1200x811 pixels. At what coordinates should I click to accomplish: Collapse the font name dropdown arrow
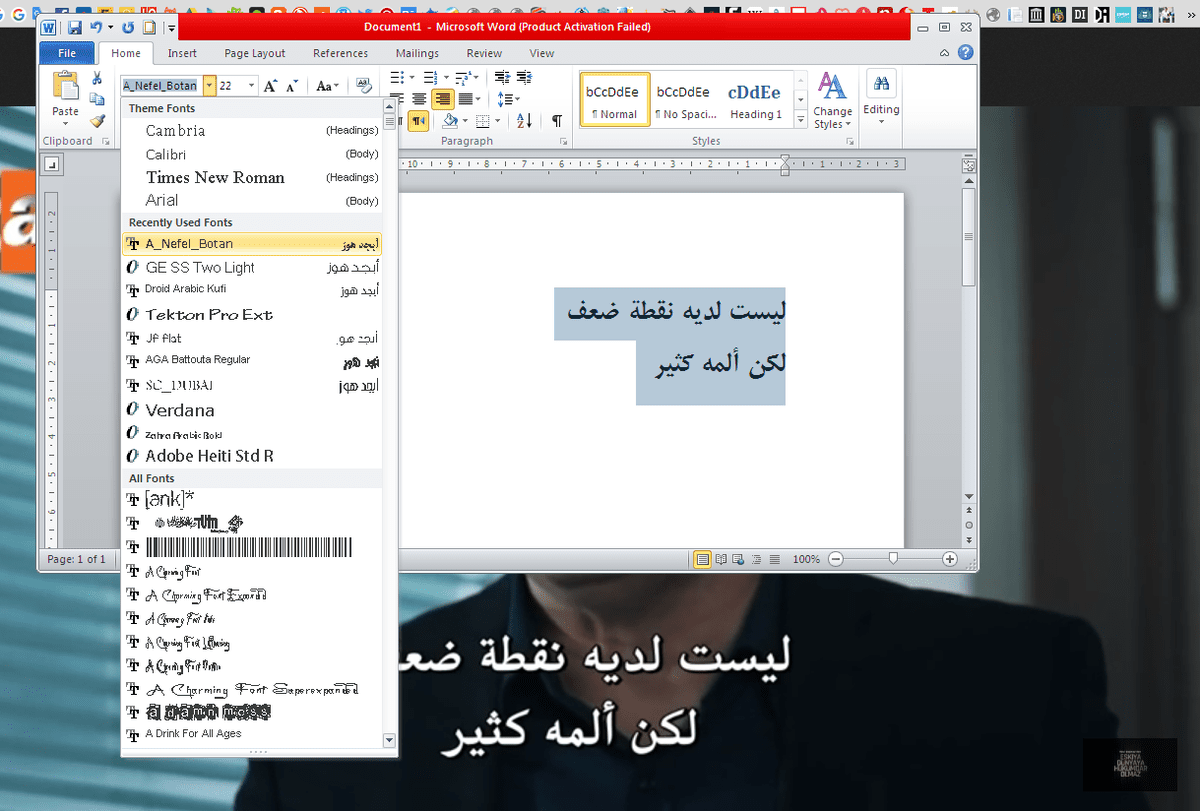[209, 86]
